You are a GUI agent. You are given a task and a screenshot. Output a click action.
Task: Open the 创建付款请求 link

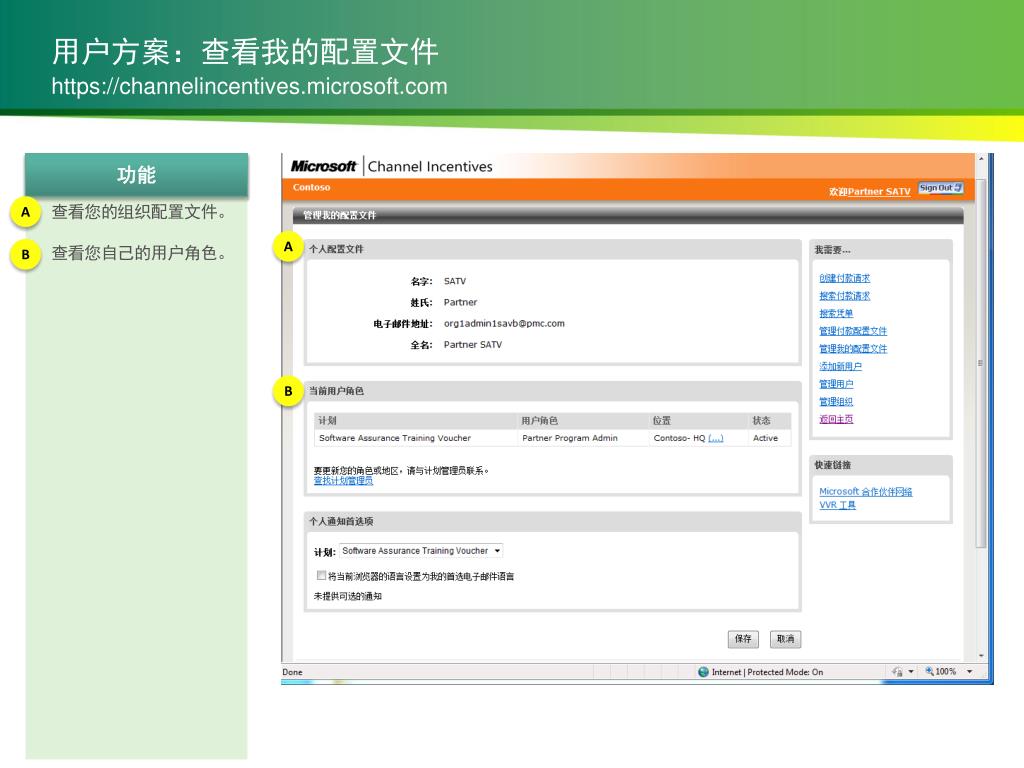coord(844,278)
